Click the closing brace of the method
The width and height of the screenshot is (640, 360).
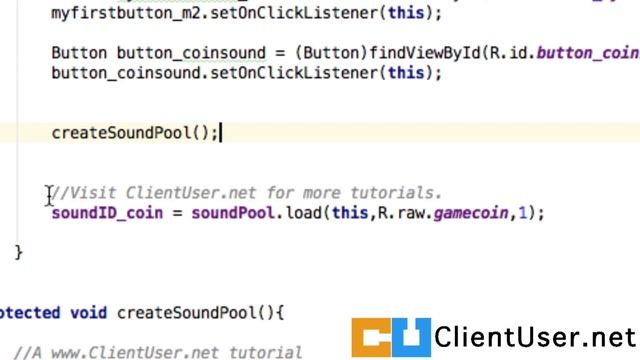point(18,253)
